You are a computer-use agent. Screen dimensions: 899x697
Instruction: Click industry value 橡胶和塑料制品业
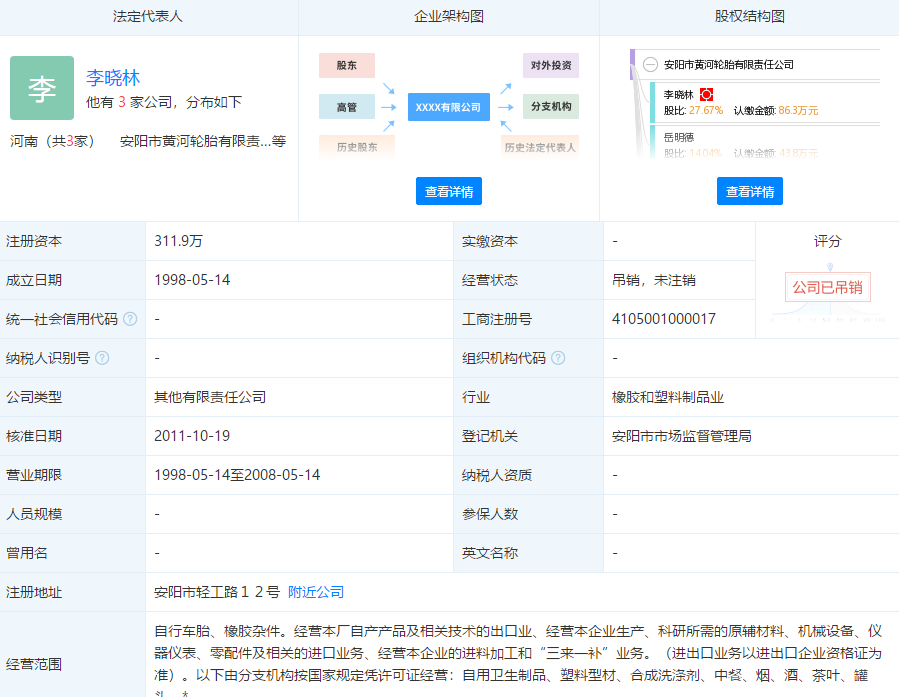pyautogui.click(x=668, y=397)
